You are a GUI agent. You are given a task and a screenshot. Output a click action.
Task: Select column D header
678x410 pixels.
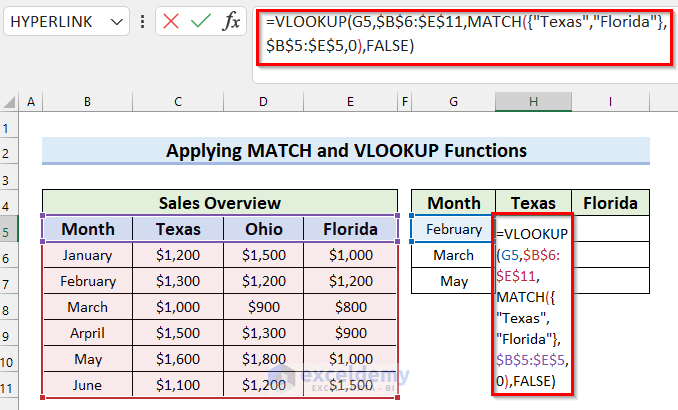263,102
